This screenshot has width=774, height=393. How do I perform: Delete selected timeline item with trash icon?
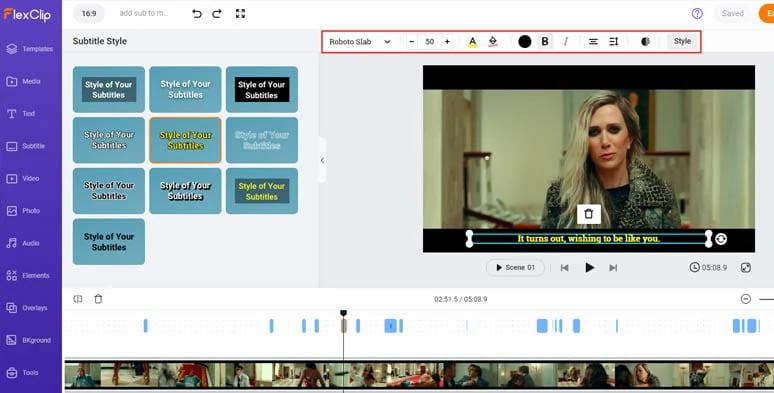[98, 299]
